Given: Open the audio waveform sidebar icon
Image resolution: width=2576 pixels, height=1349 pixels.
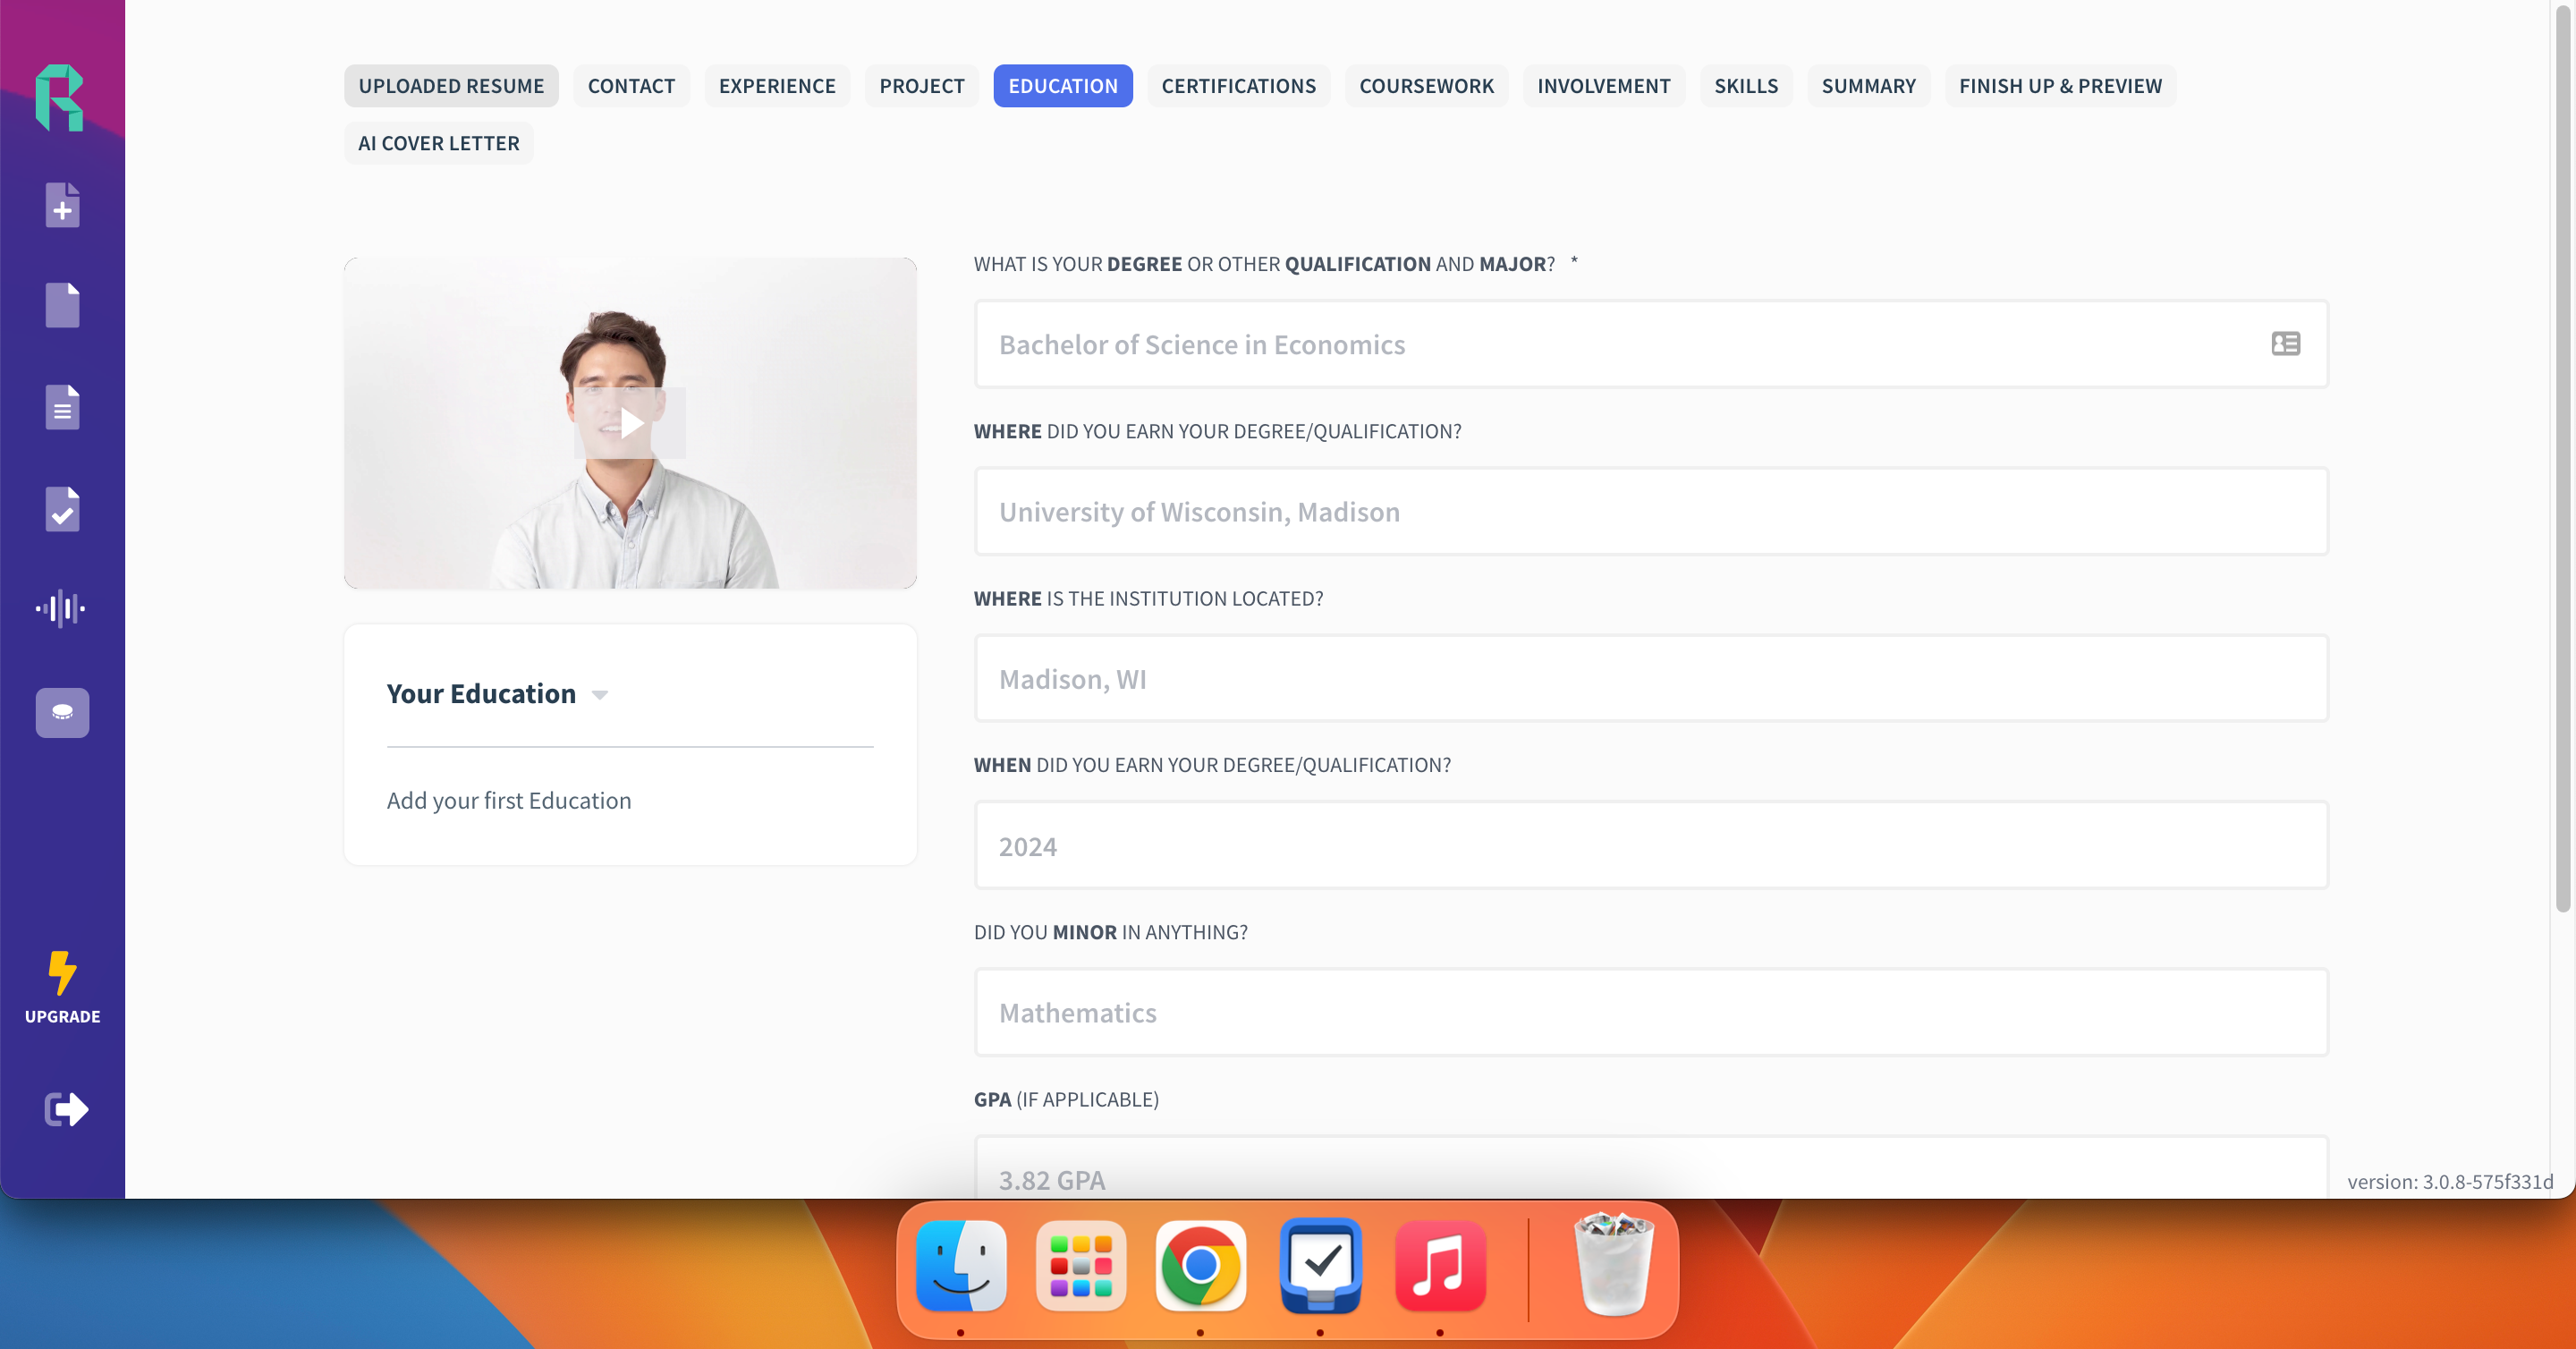Looking at the screenshot, I should pos(61,608).
